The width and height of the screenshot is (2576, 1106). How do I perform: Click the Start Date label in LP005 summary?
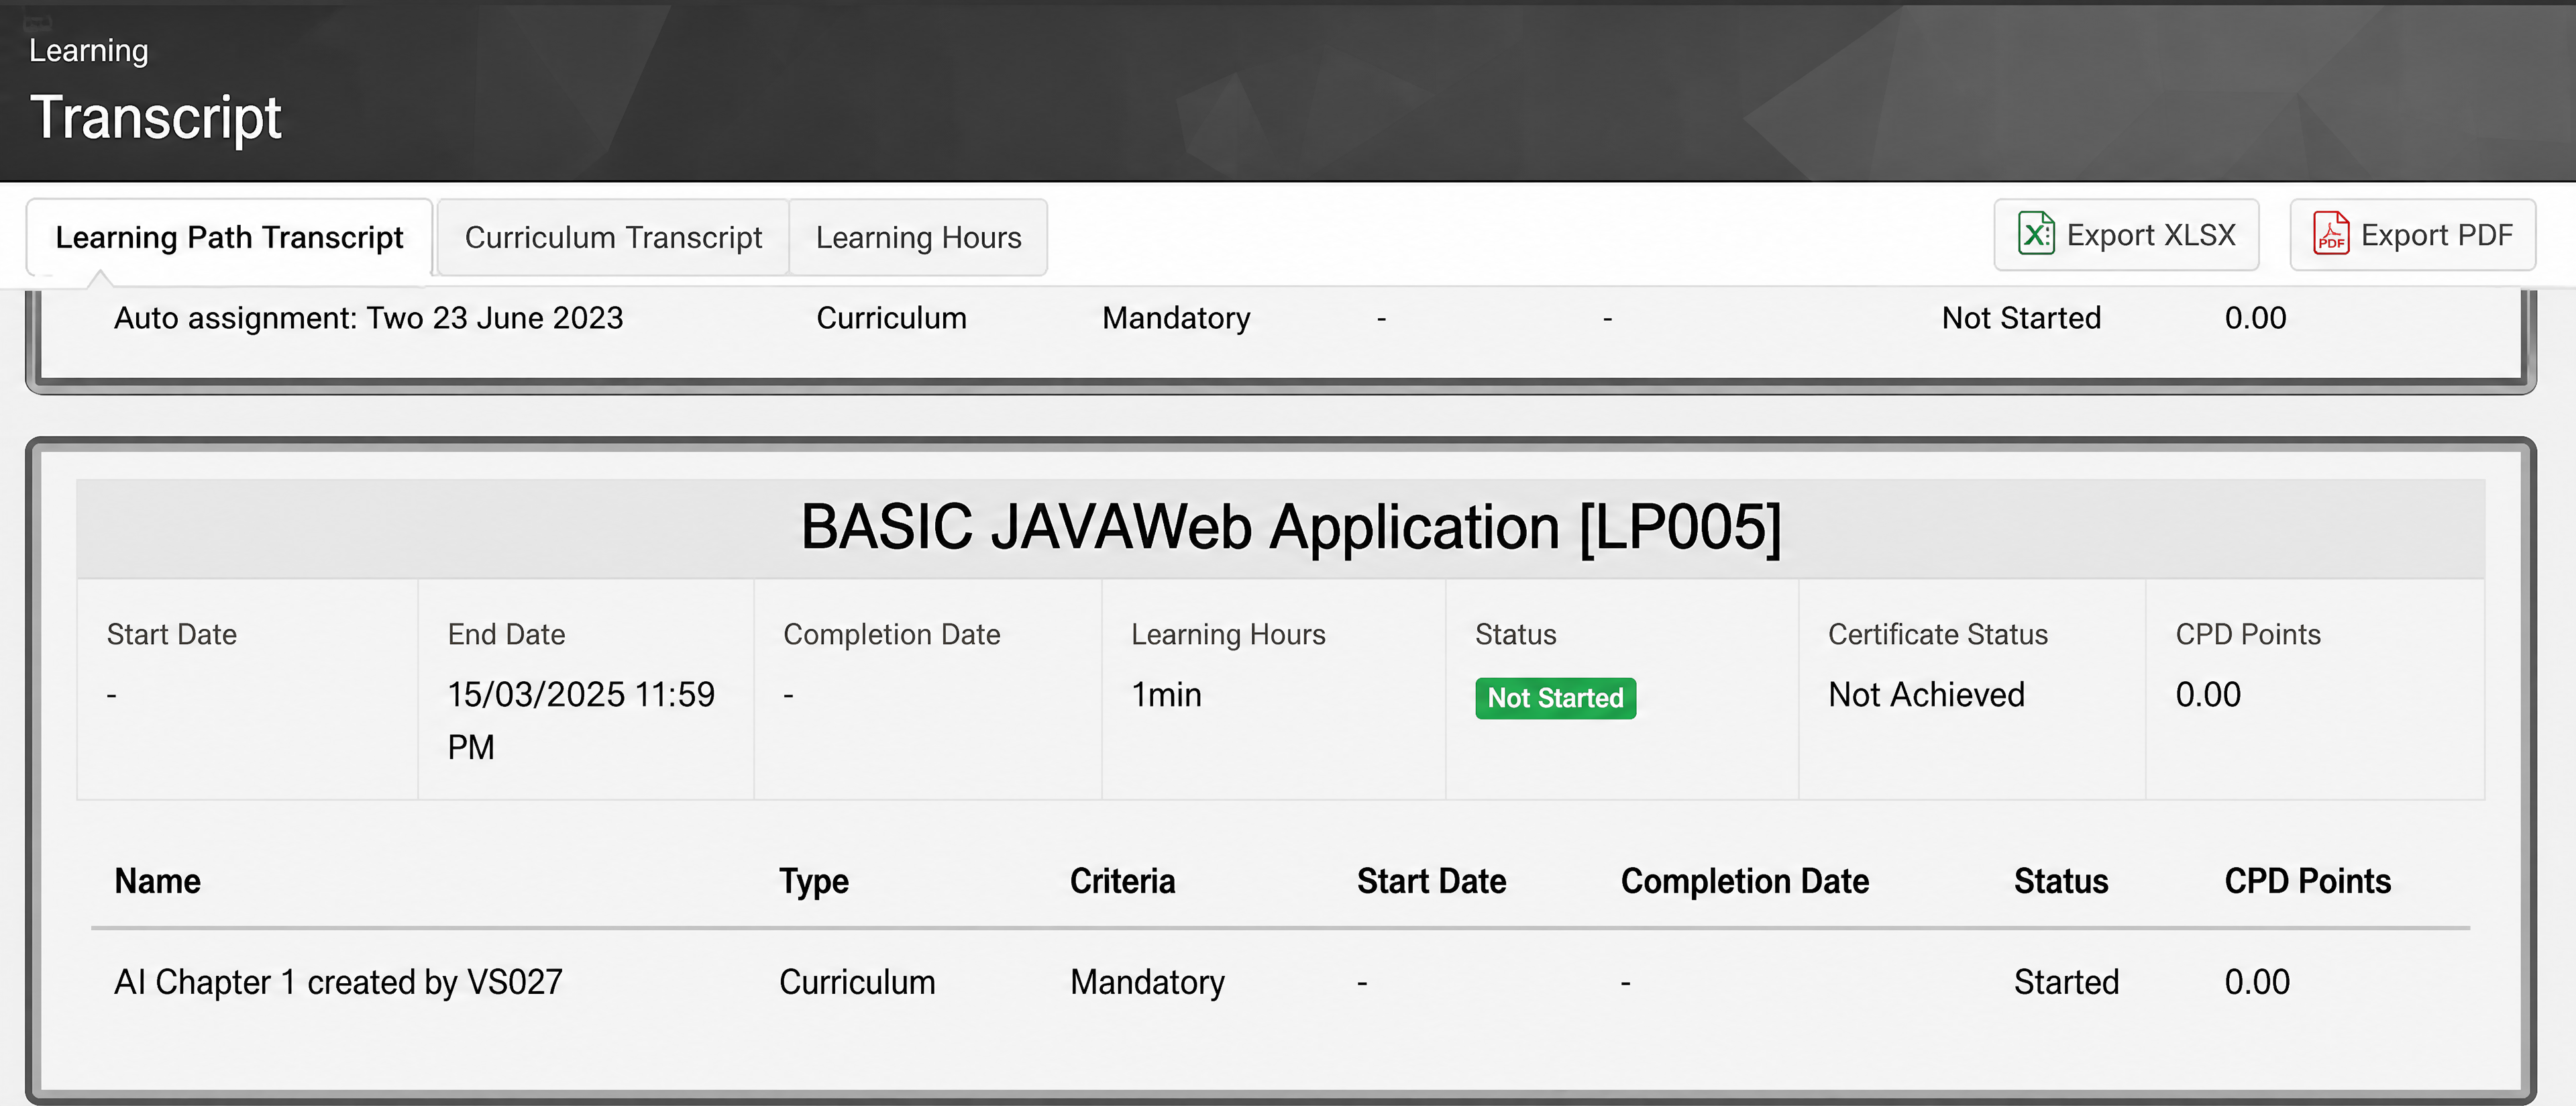(x=172, y=634)
